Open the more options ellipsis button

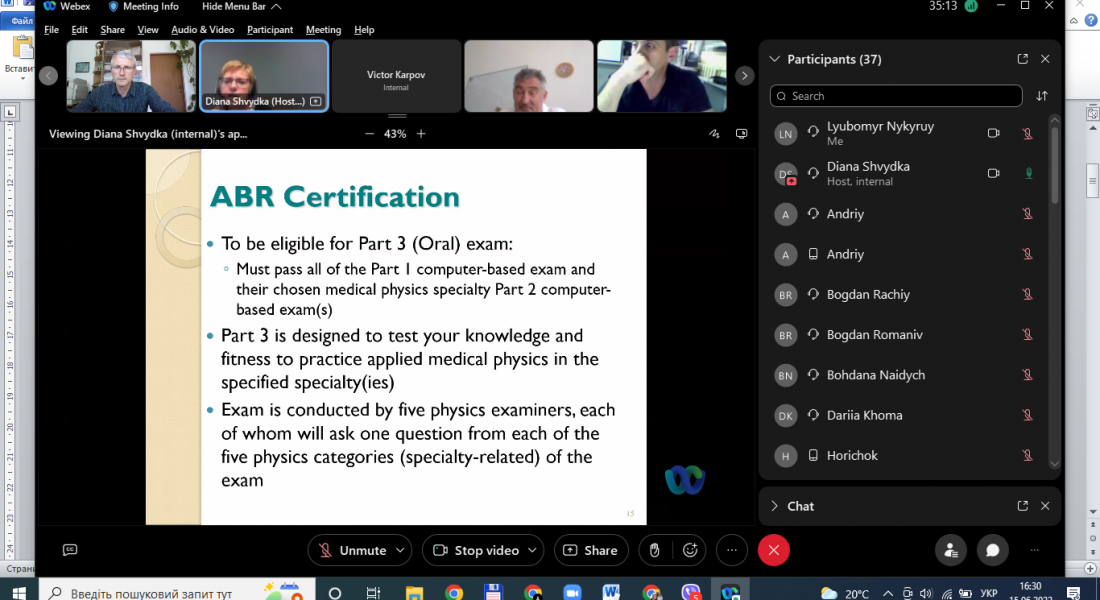pyautogui.click(x=732, y=550)
